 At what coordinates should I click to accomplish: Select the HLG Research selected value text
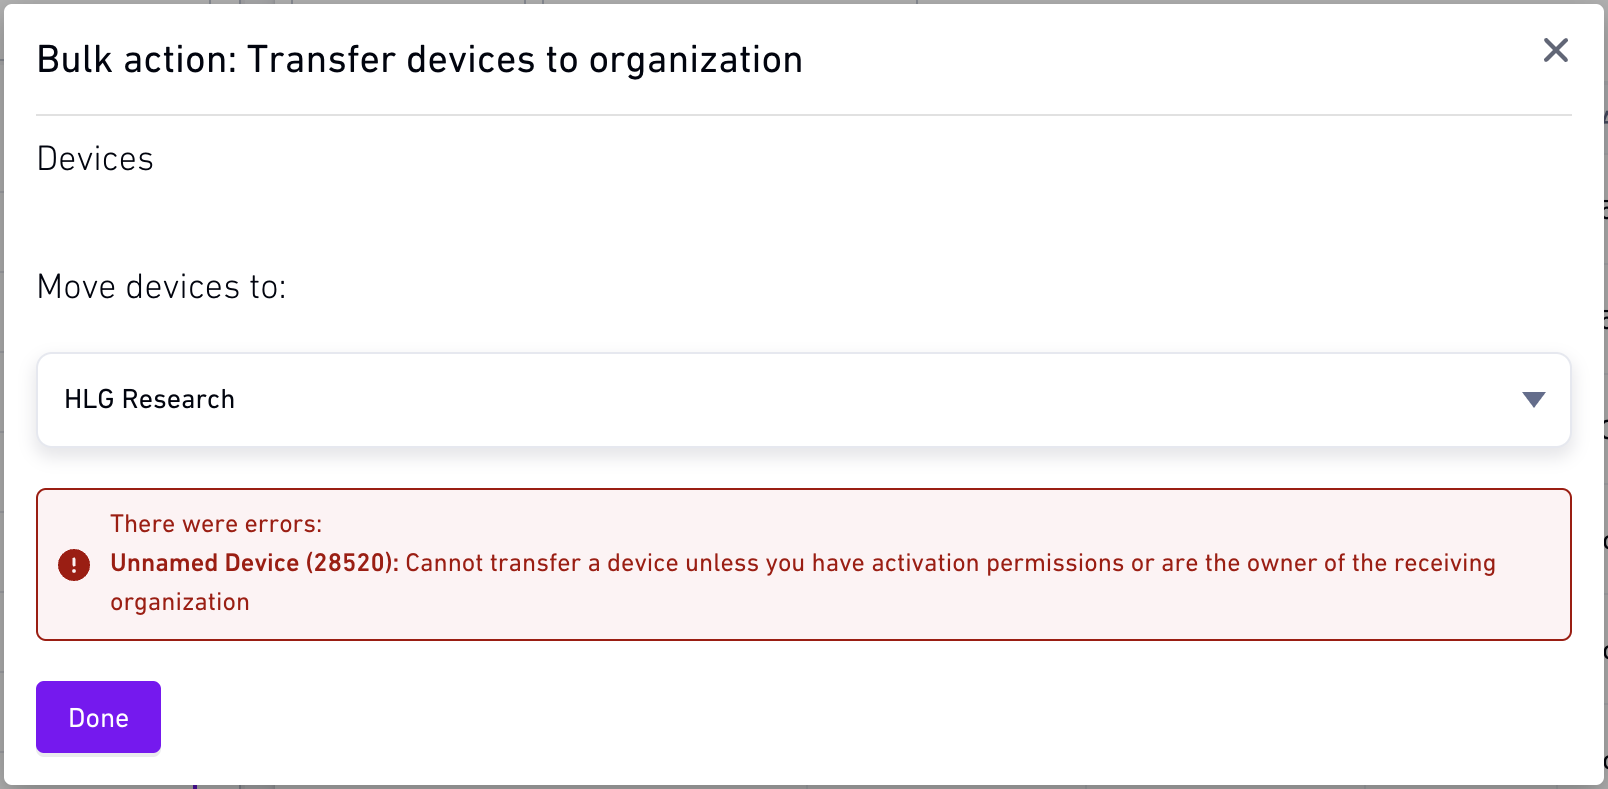point(149,399)
